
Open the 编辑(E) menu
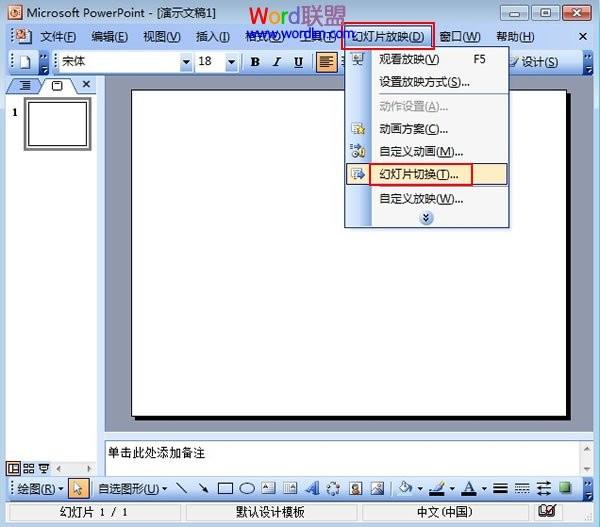tap(109, 37)
